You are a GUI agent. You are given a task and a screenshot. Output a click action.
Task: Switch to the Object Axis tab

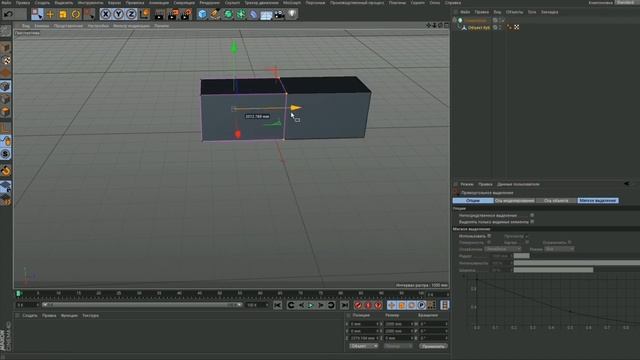pyautogui.click(x=556, y=200)
